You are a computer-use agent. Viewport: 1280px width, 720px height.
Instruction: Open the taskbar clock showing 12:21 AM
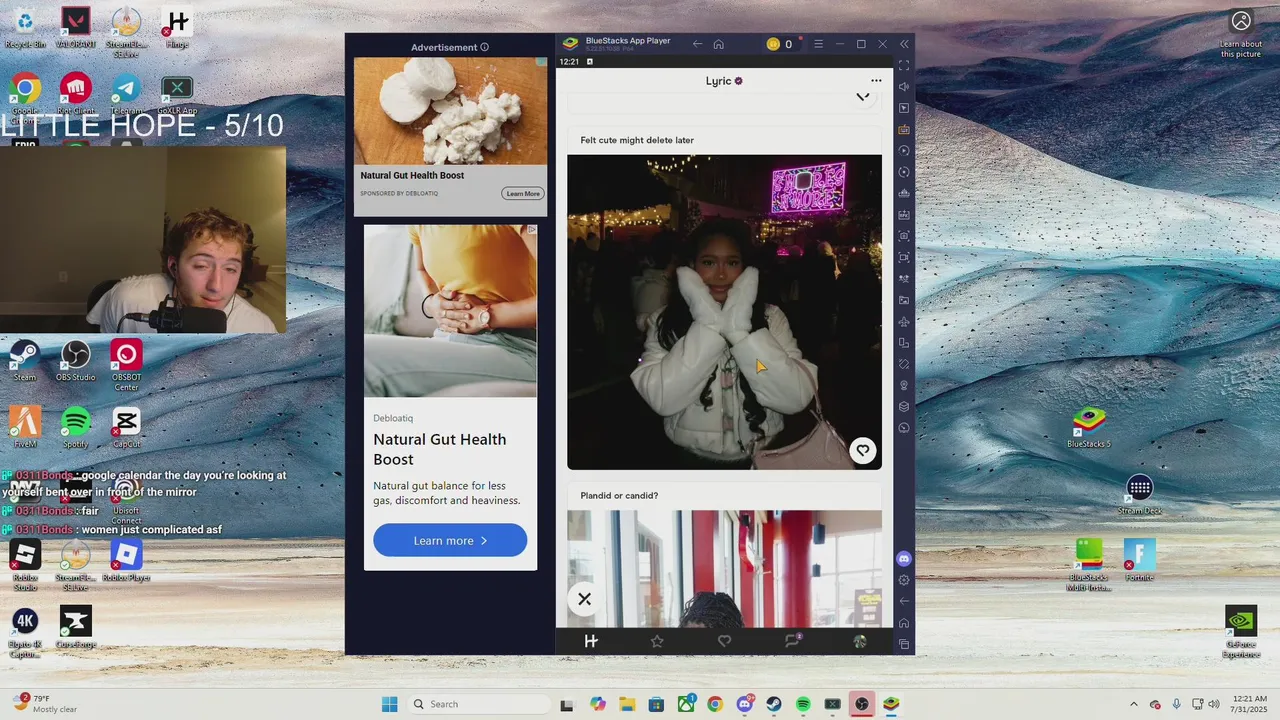tap(1250, 704)
